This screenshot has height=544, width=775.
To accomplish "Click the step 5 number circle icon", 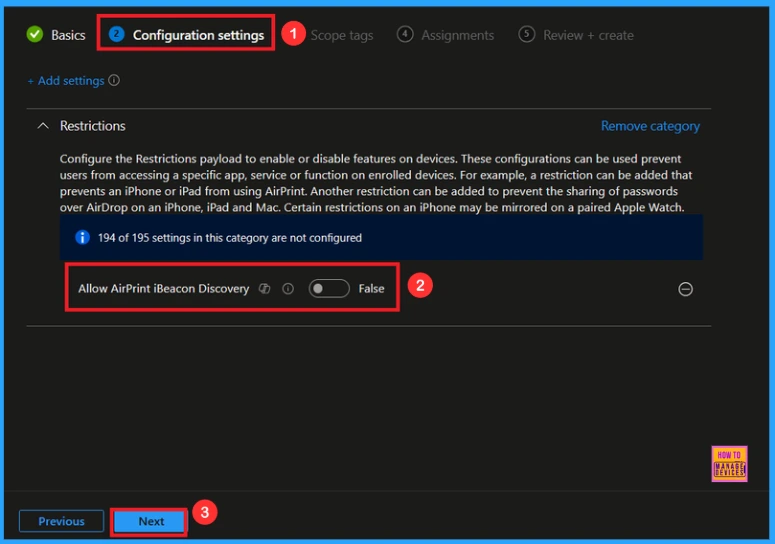I will 527,35.
